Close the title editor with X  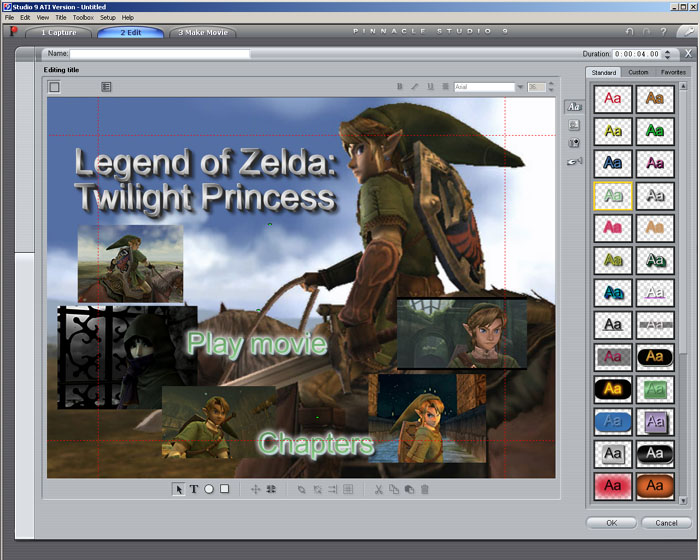[688, 54]
